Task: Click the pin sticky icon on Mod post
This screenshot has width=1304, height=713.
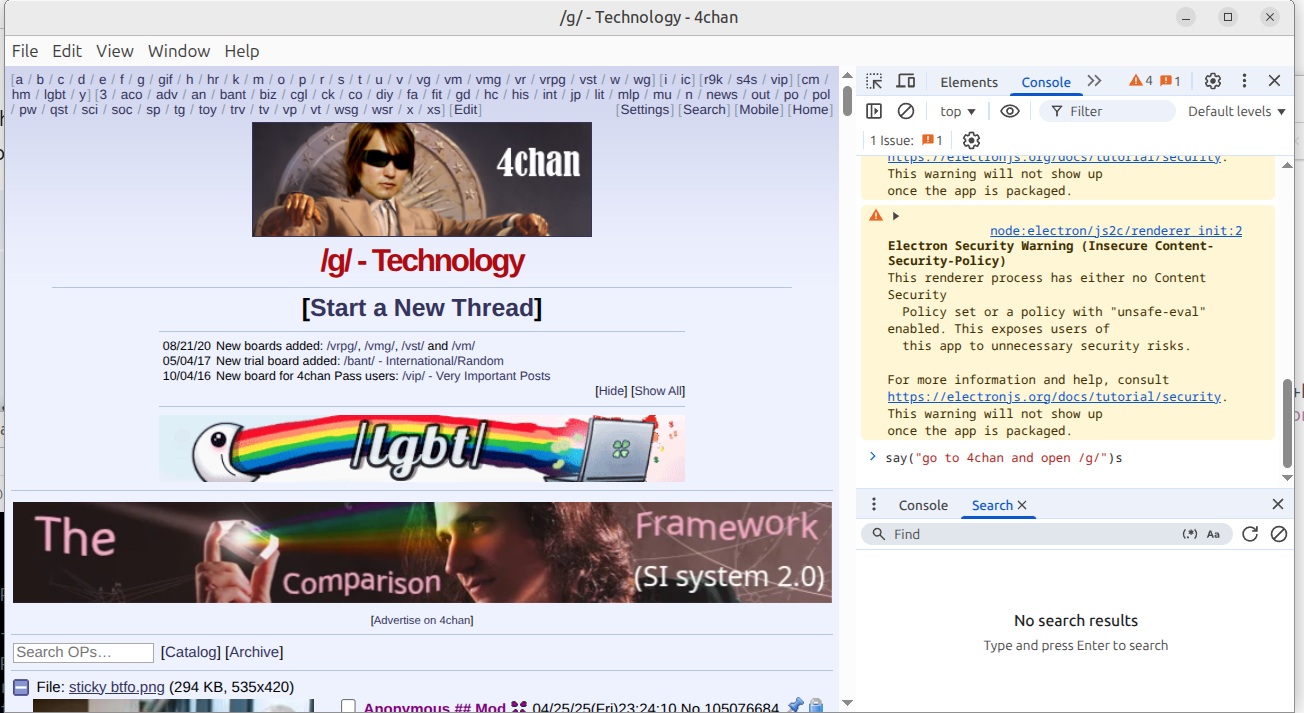Action: tap(795, 707)
